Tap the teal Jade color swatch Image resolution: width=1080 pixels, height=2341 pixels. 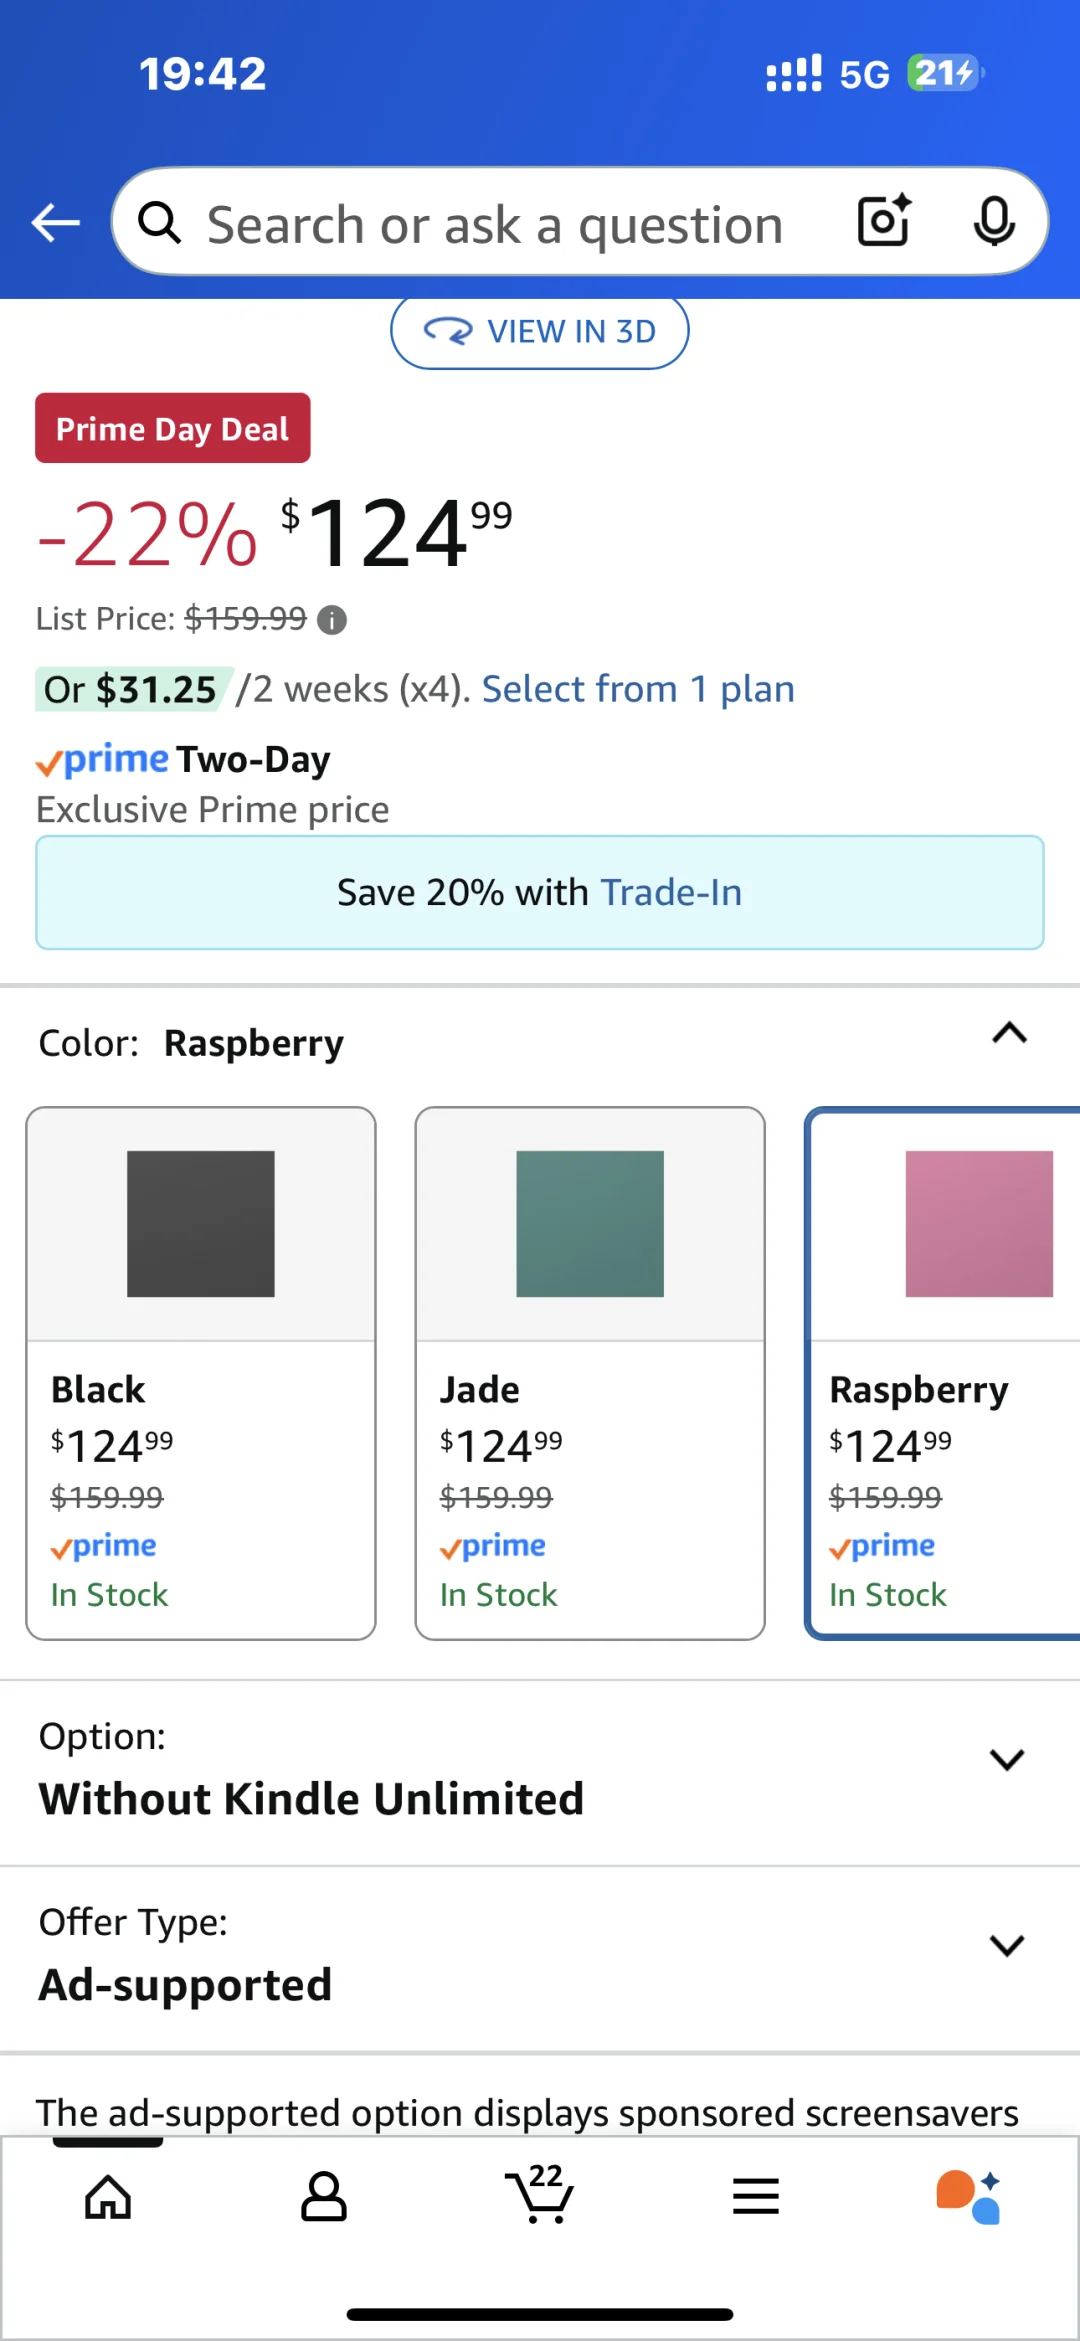pos(590,1224)
